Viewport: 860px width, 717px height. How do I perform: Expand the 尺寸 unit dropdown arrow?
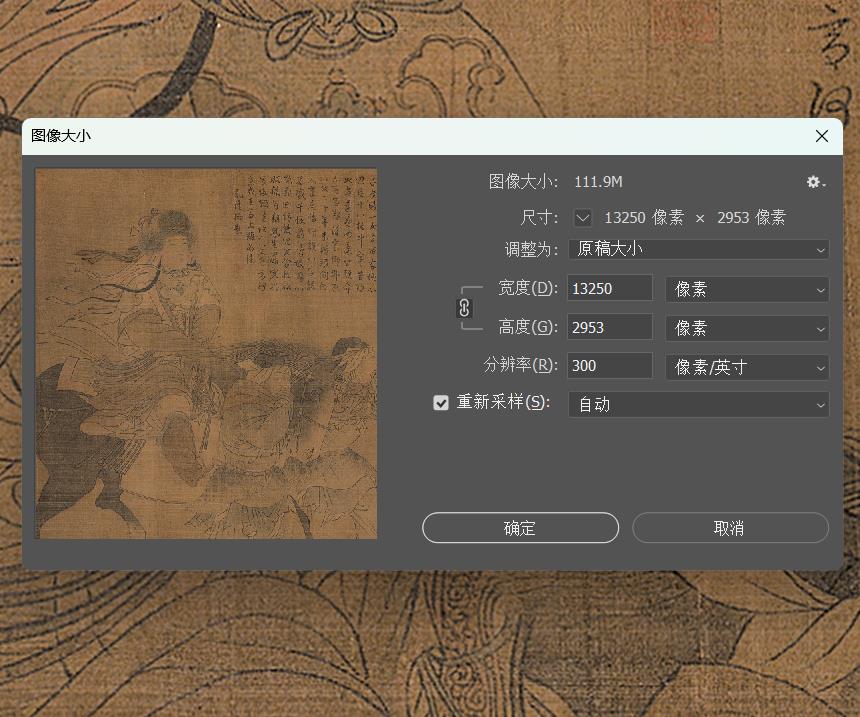click(582, 218)
